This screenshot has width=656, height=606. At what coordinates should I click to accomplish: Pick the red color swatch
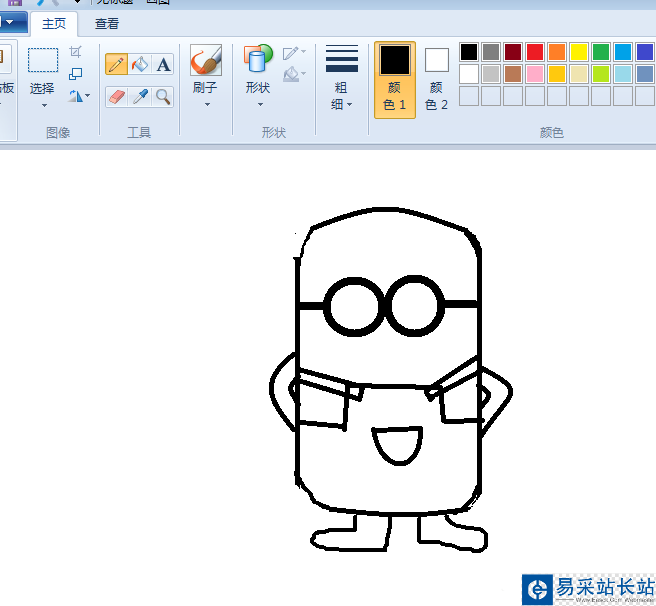click(x=535, y=52)
